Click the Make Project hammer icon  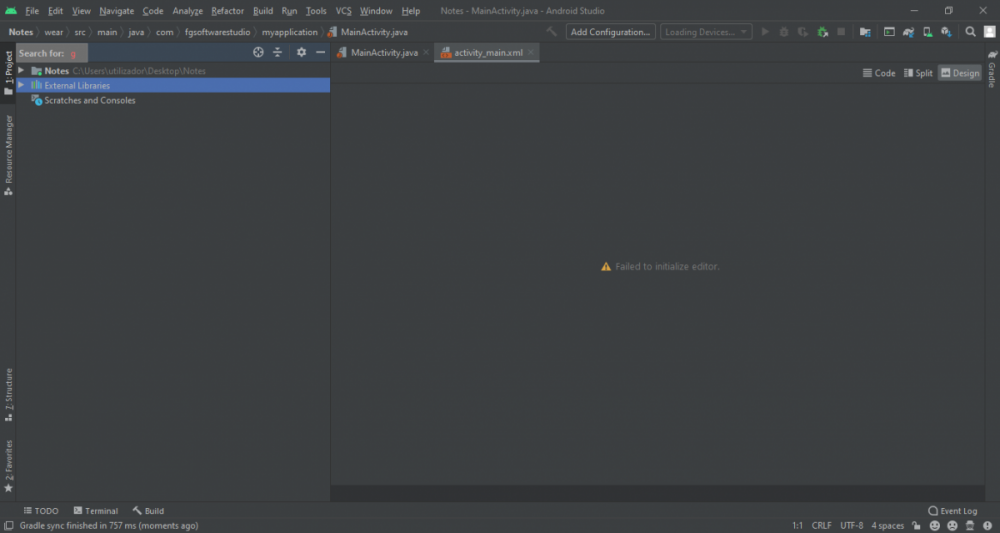point(552,32)
